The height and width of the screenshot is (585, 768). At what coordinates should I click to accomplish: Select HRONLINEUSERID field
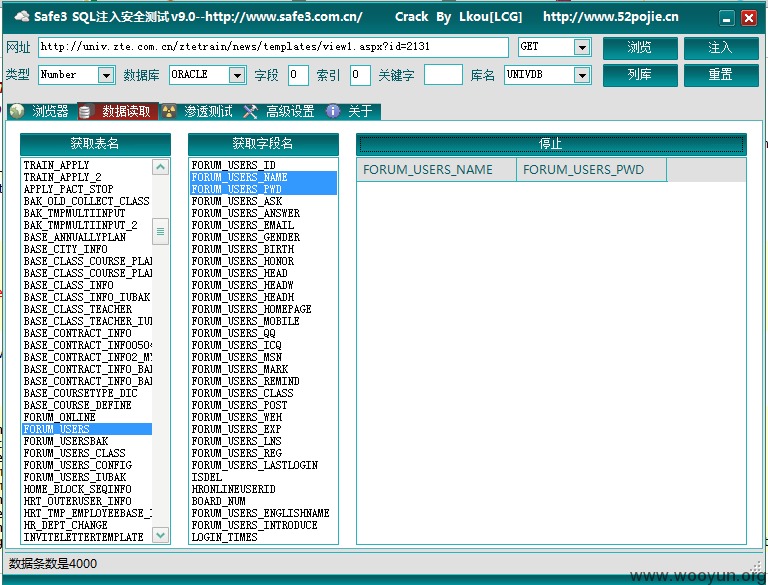point(263,489)
